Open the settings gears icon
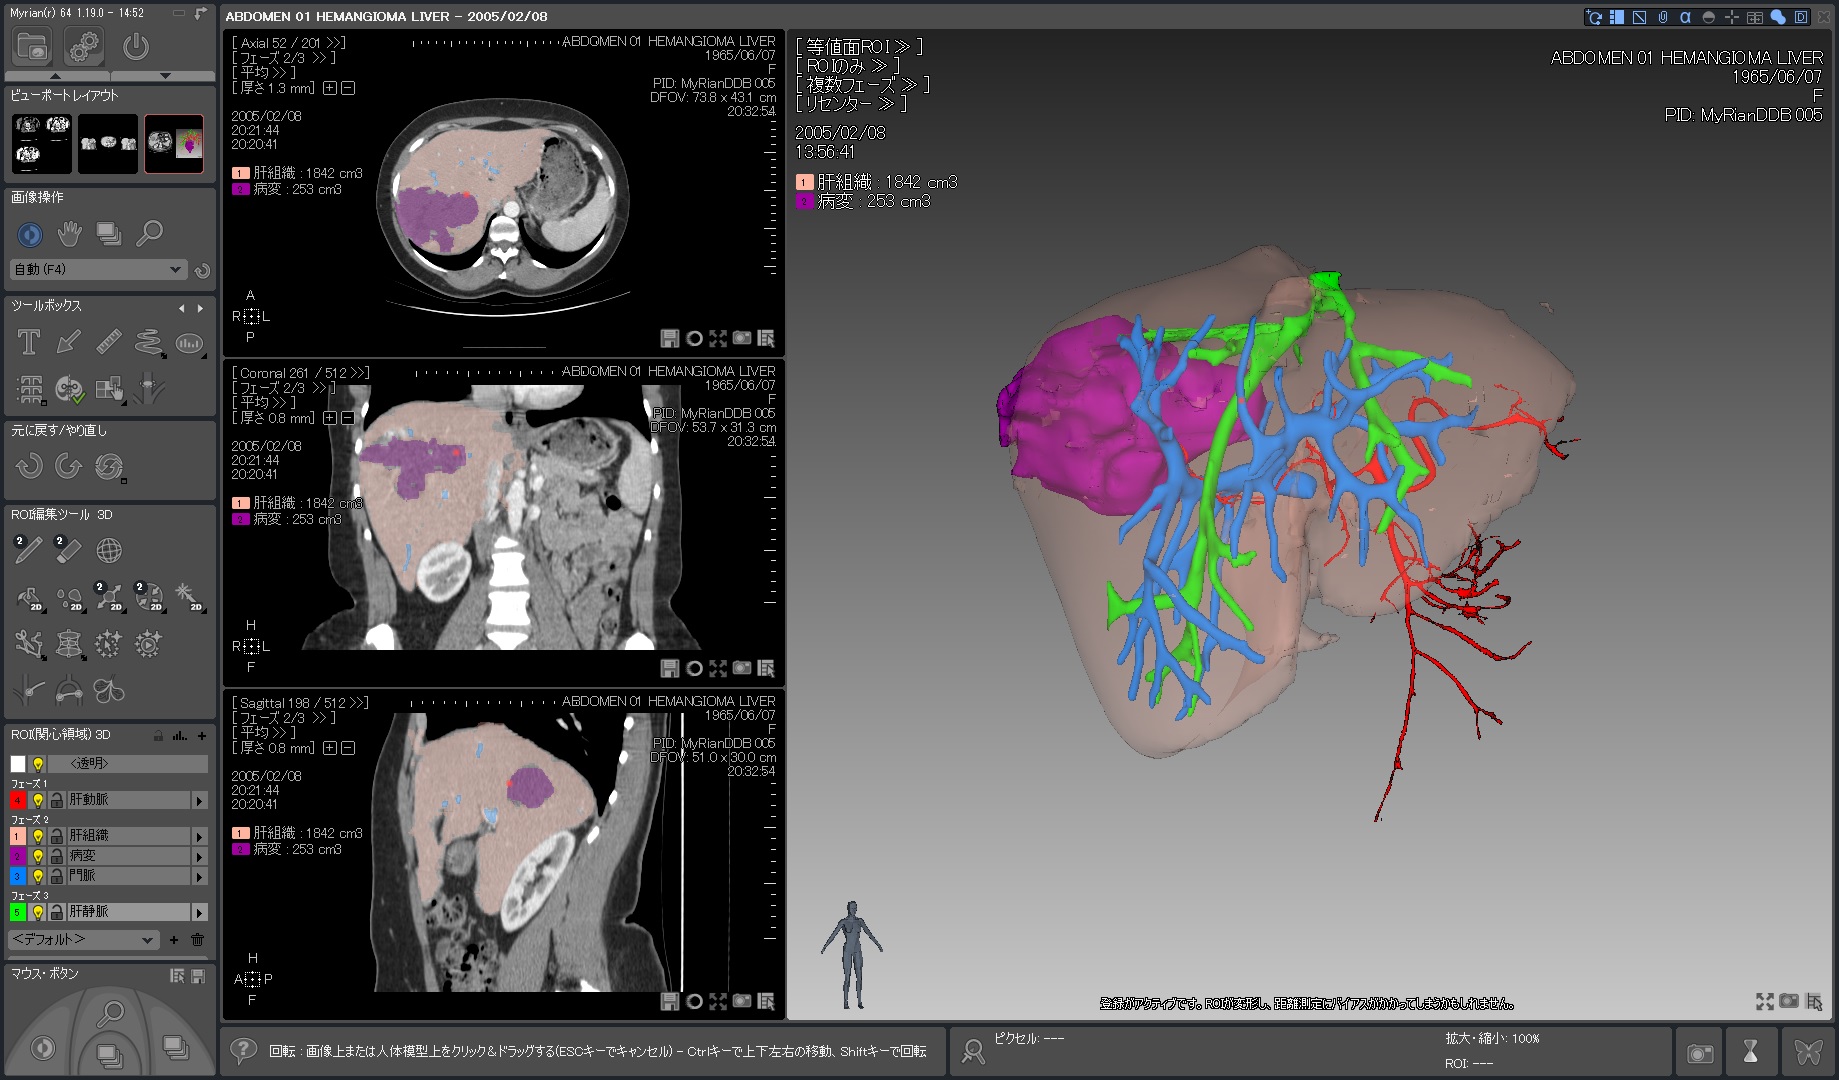Viewport: 1839px width, 1080px height. [84, 46]
